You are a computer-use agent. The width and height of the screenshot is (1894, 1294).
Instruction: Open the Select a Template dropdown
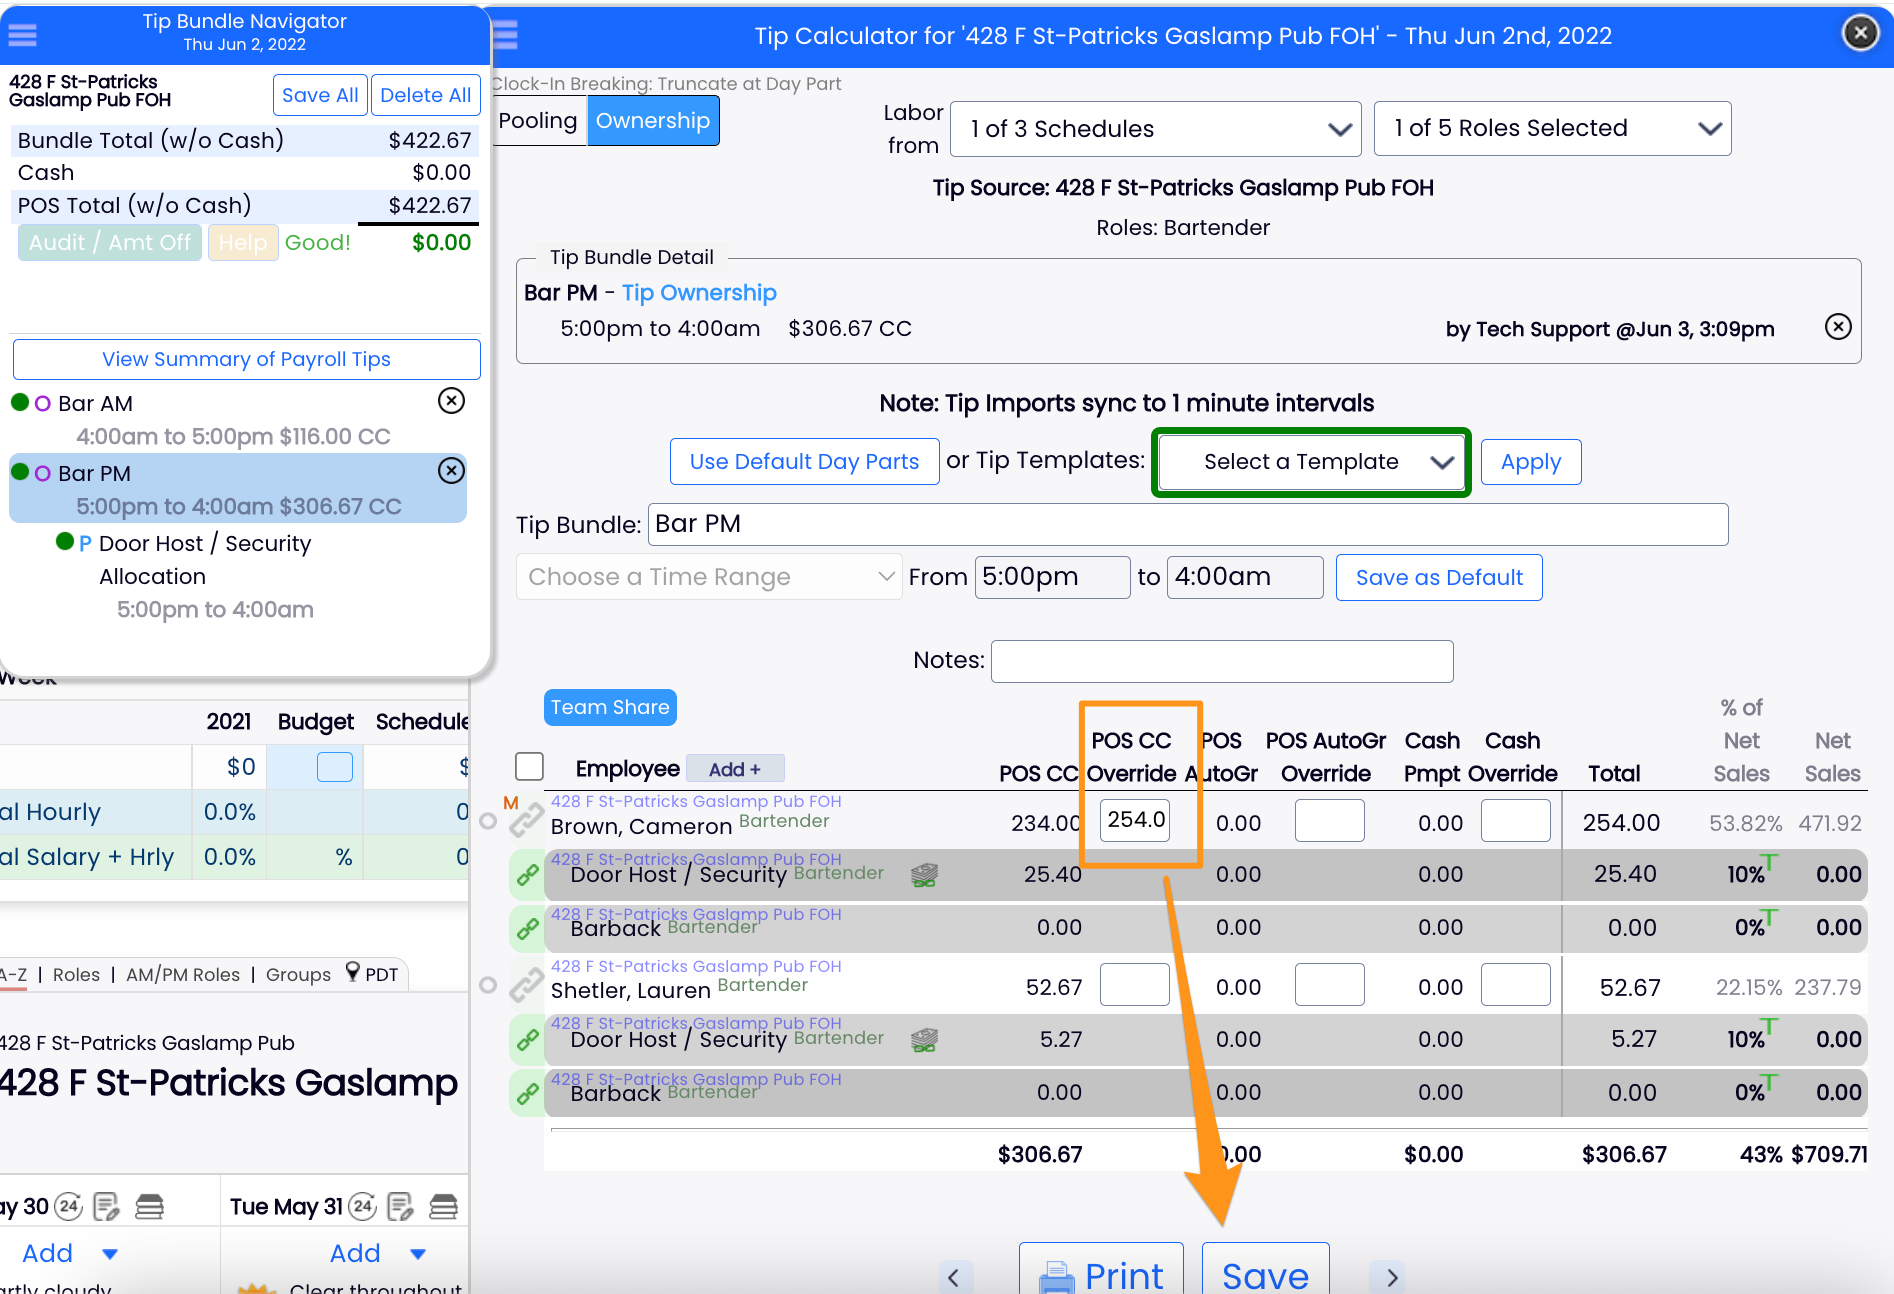pyautogui.click(x=1312, y=462)
